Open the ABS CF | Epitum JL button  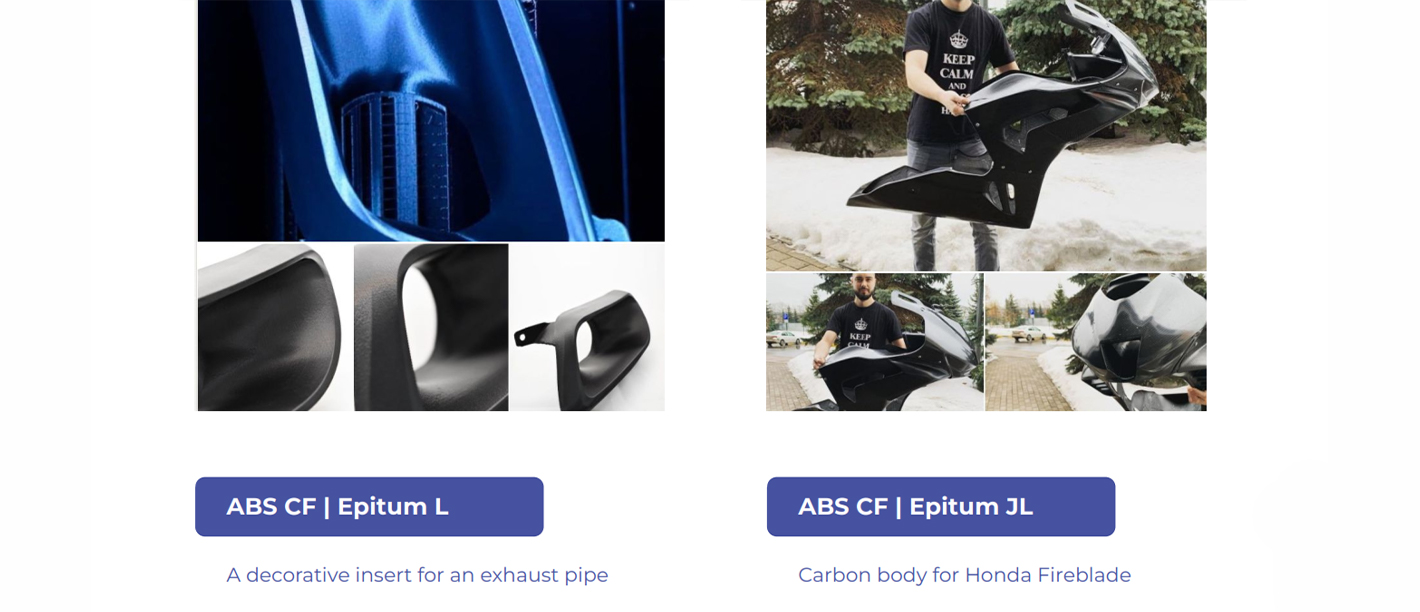[x=941, y=507]
